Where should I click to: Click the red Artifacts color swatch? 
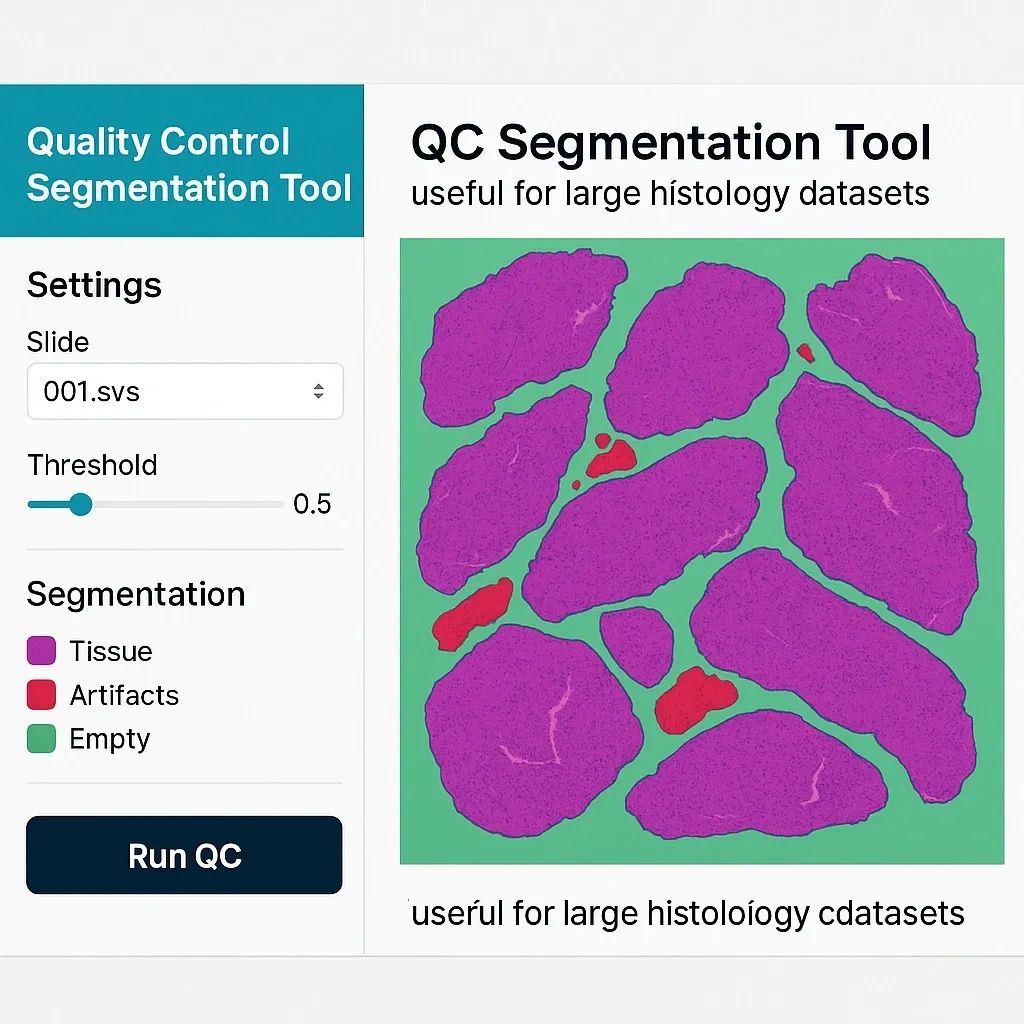[x=41, y=695]
